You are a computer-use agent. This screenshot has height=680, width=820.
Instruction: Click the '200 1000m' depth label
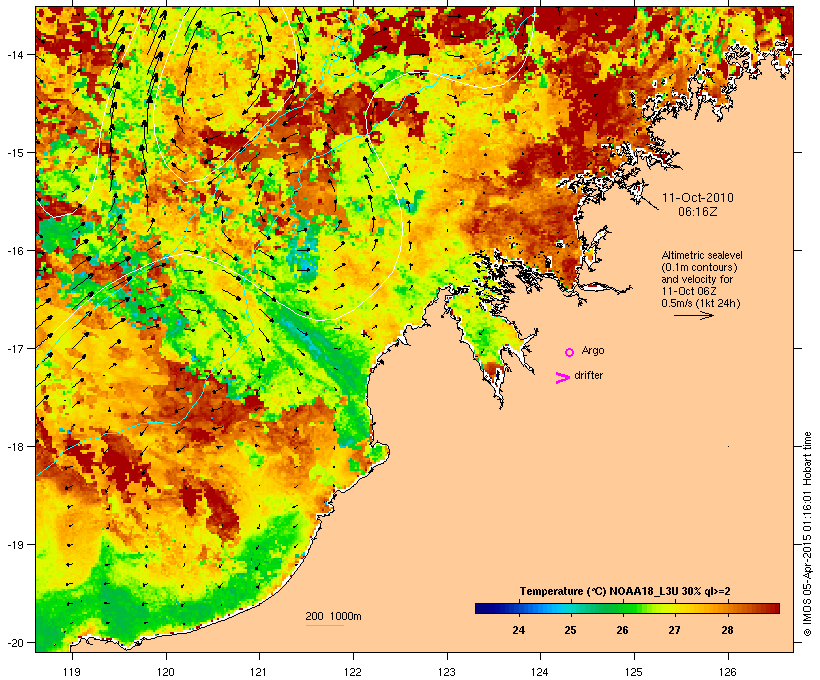pos(333,616)
